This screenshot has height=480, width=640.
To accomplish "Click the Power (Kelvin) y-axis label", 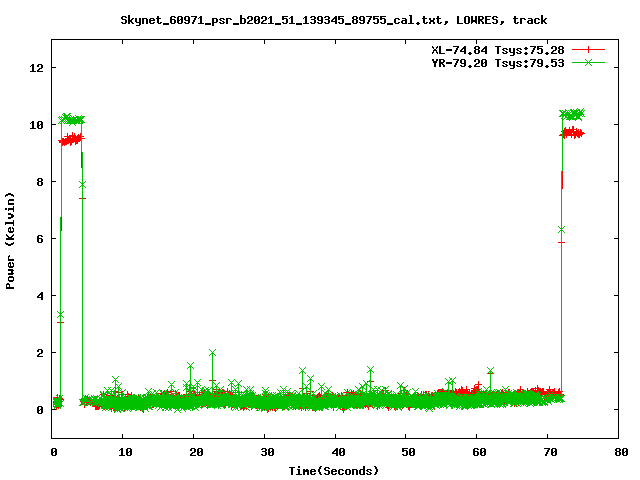I will pos(10,240).
